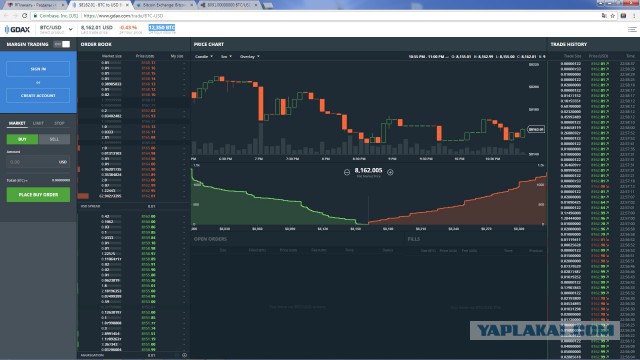Open the Overlay dropdown
The width and height of the screenshot is (640, 360).
point(249,56)
